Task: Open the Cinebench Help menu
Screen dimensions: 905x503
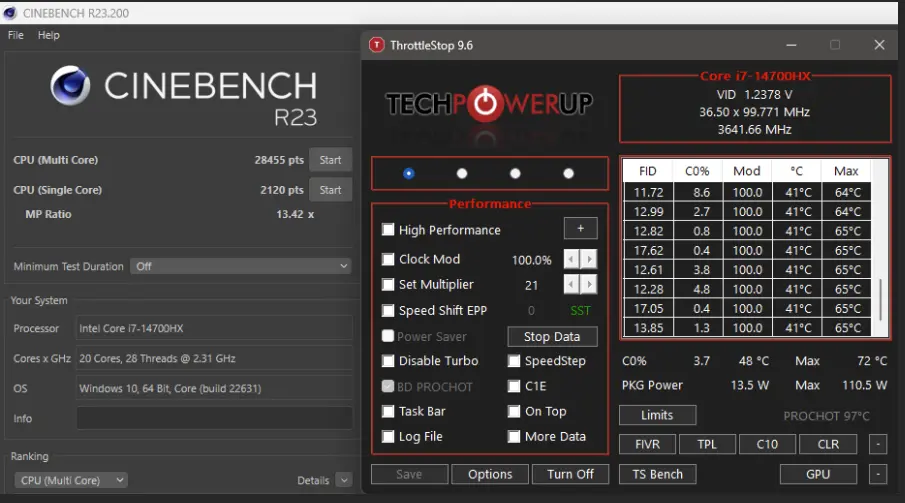Action: 48,35
